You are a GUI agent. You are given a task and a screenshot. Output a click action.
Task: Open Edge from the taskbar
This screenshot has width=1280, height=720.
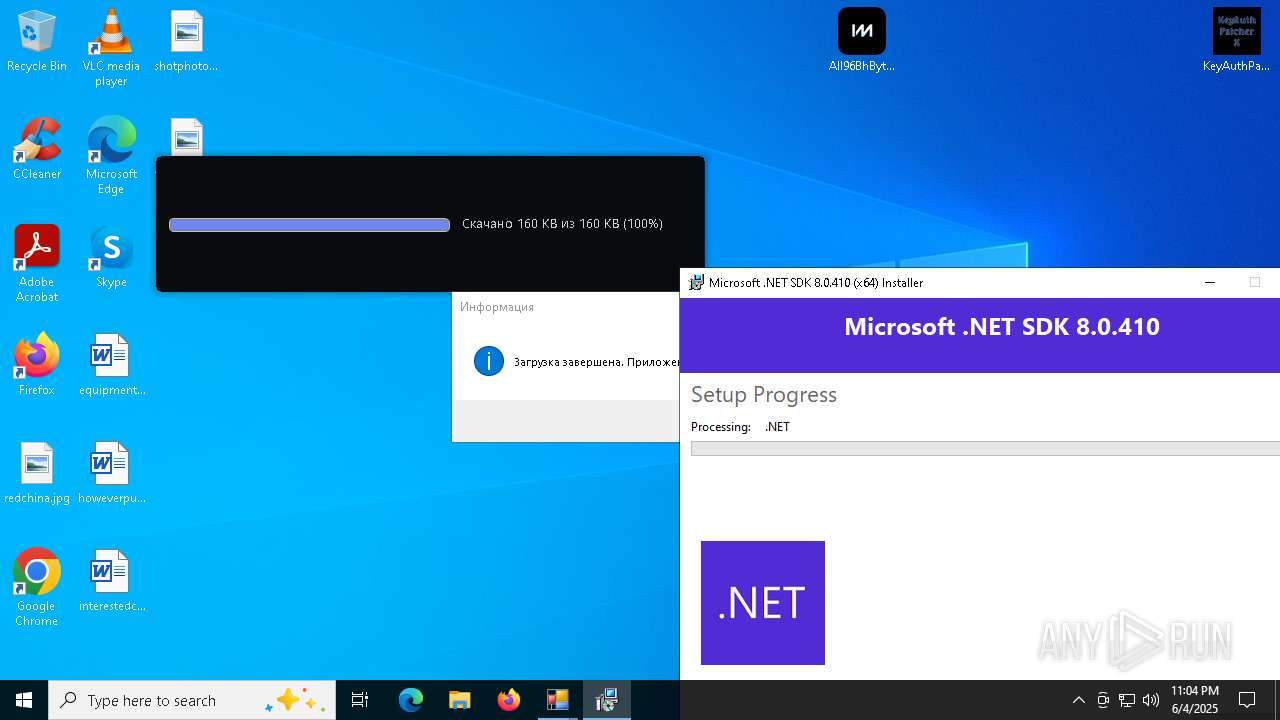click(x=411, y=700)
